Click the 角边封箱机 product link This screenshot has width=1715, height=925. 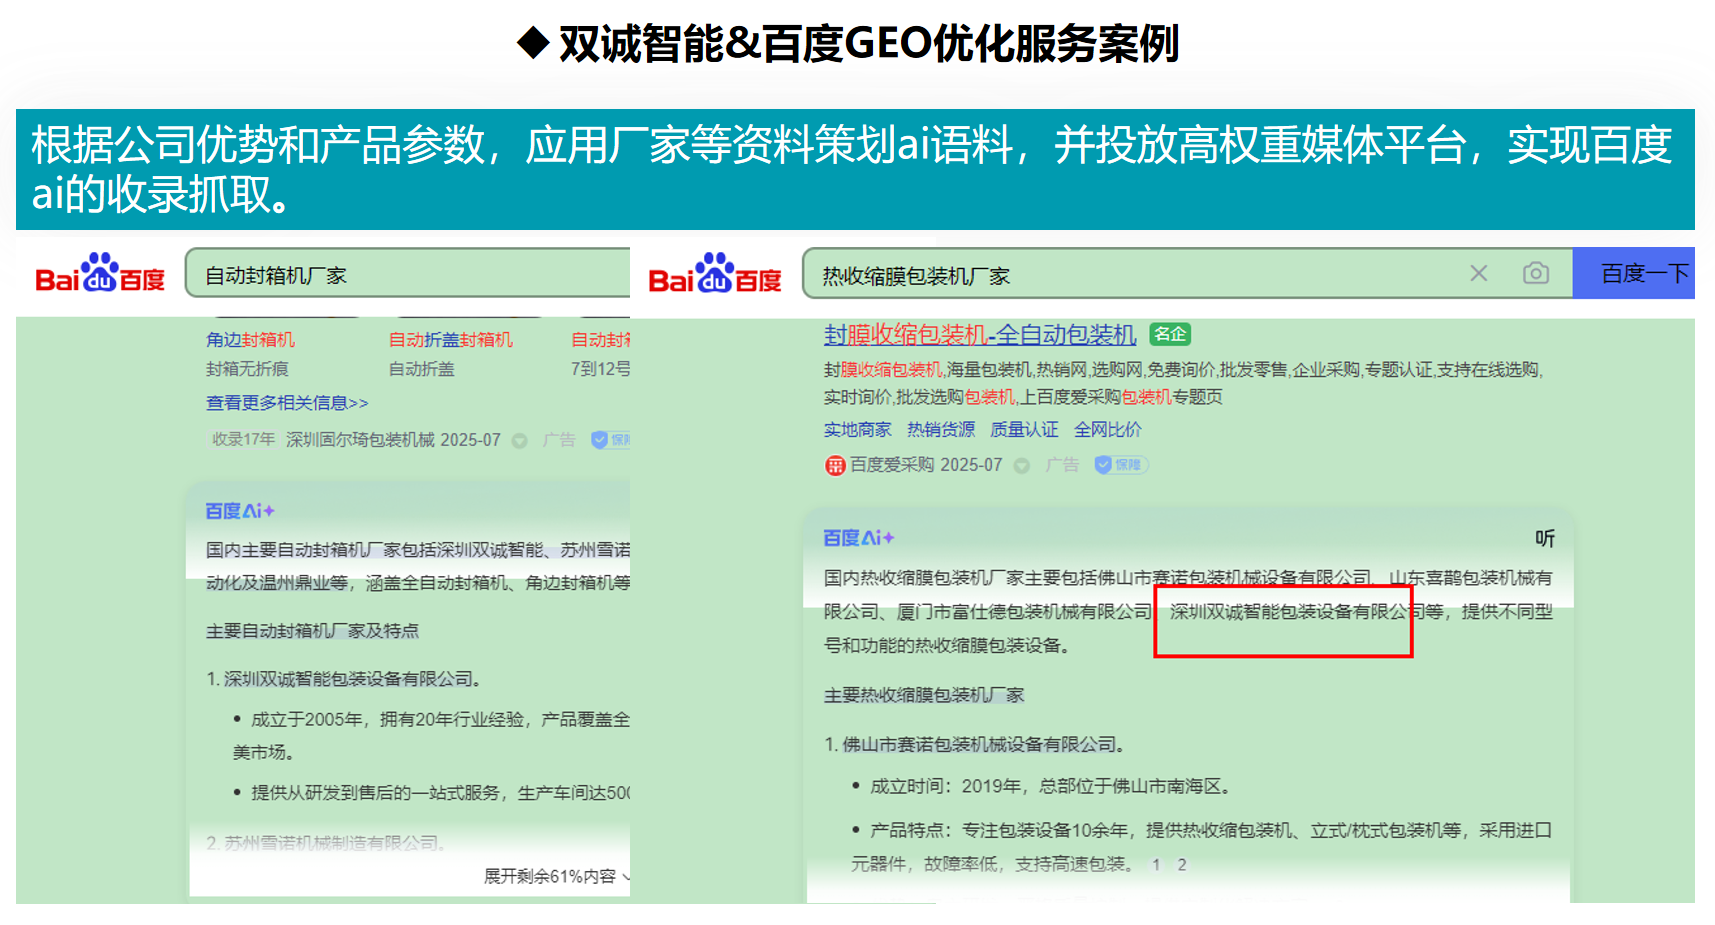(x=250, y=340)
